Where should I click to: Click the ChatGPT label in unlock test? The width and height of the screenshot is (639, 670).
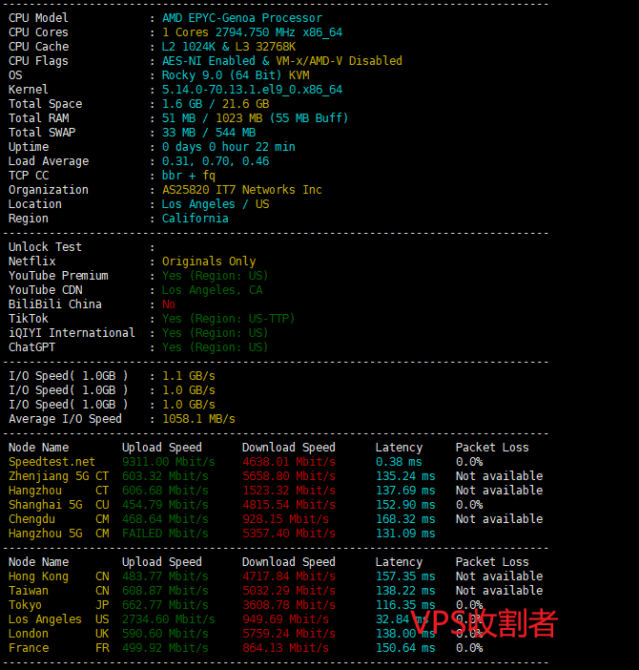click(35, 348)
